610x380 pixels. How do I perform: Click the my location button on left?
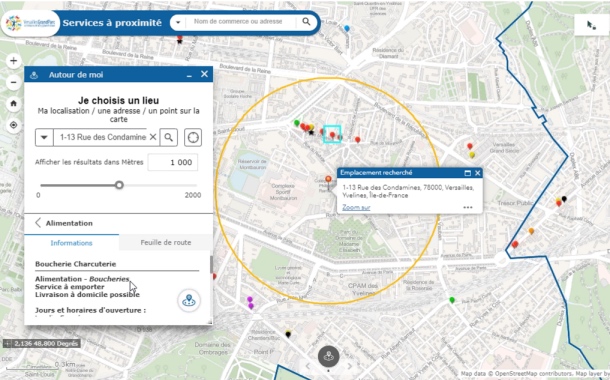pos(14,125)
